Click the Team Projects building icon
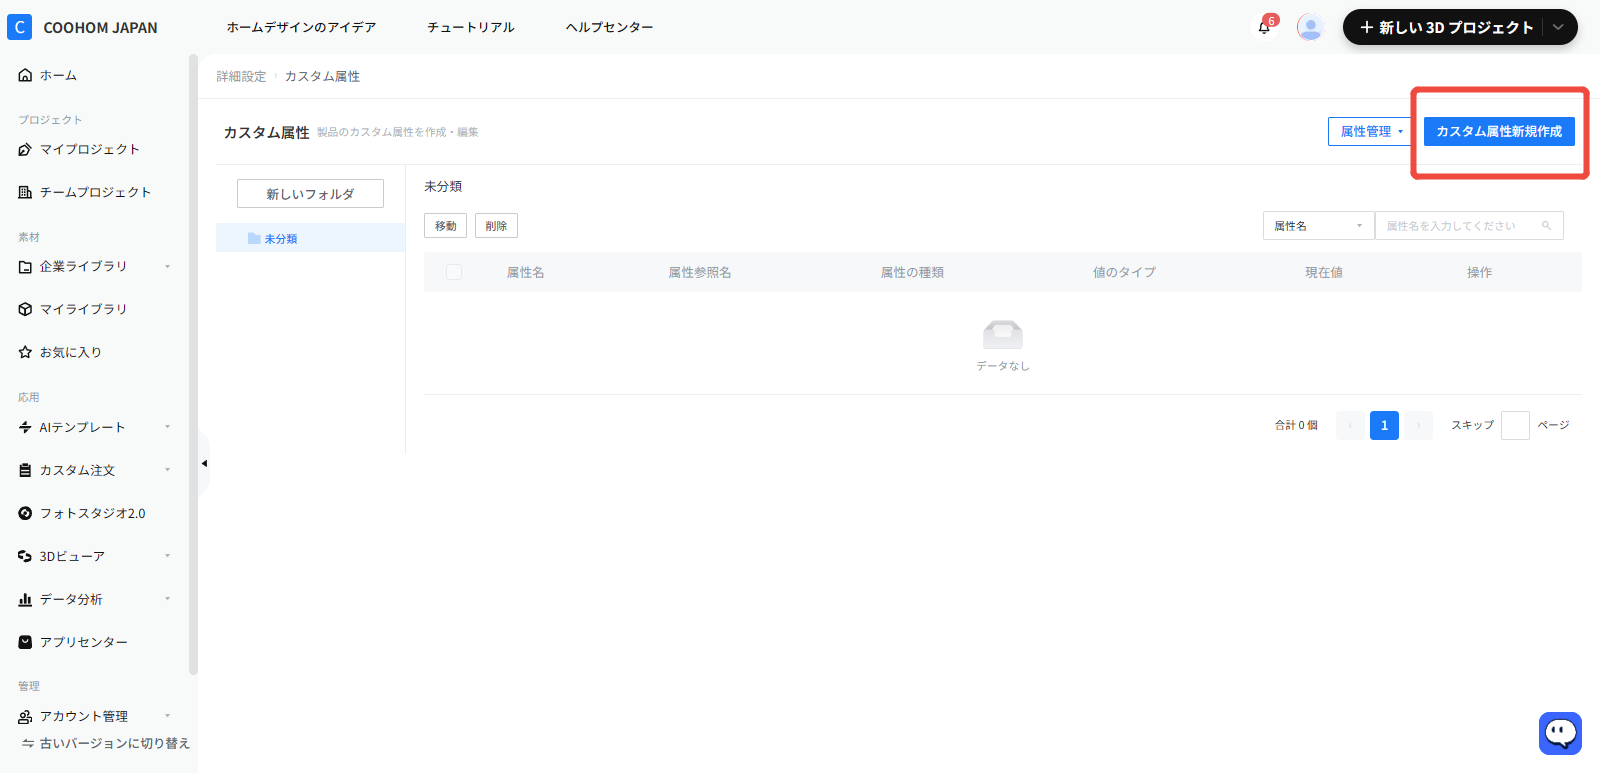This screenshot has height=773, width=1600. 25,192
